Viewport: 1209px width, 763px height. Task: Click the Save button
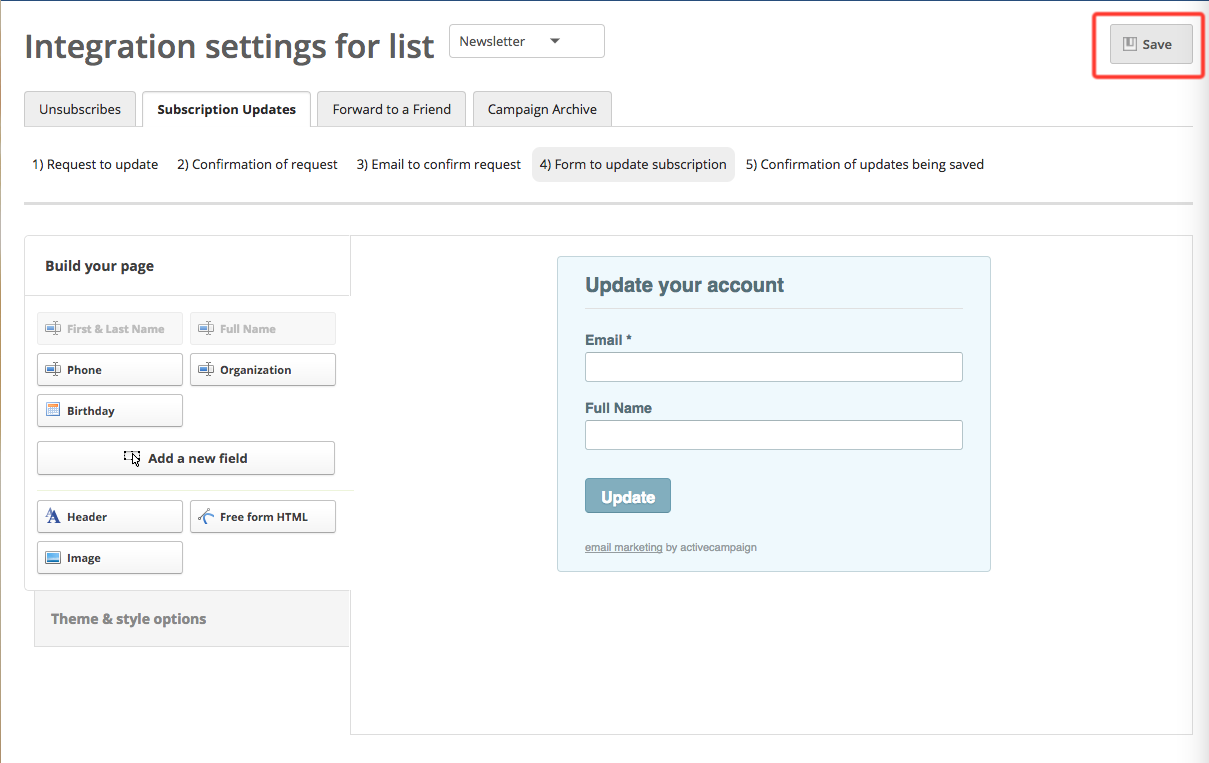1149,43
